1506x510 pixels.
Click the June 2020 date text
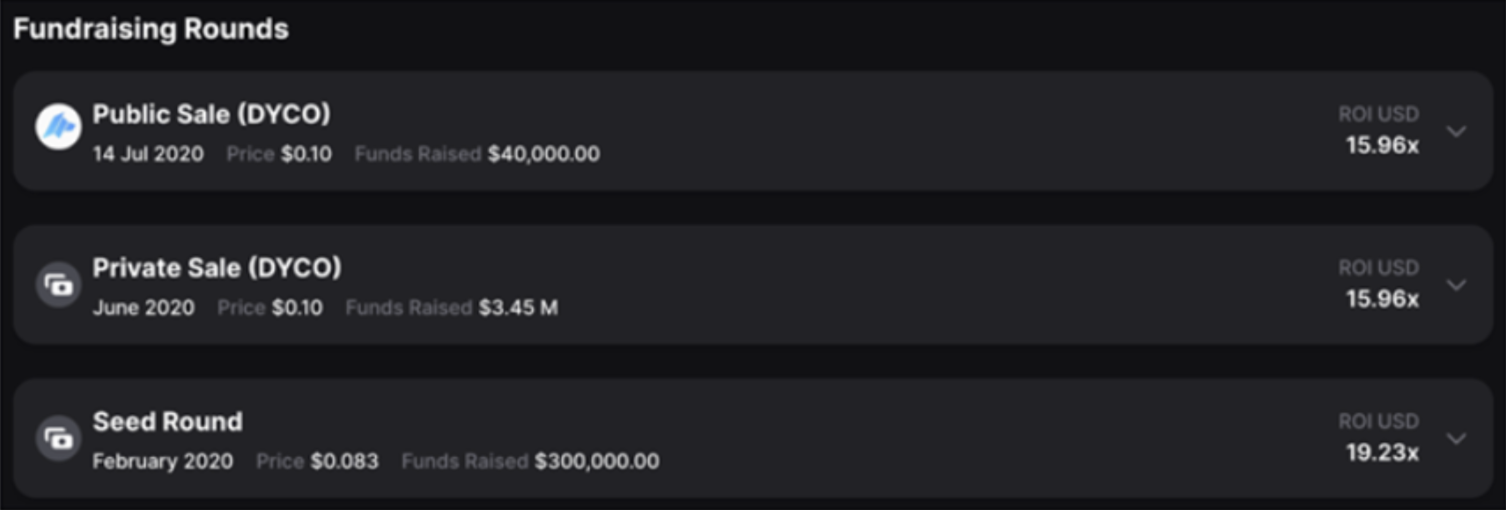[144, 308]
